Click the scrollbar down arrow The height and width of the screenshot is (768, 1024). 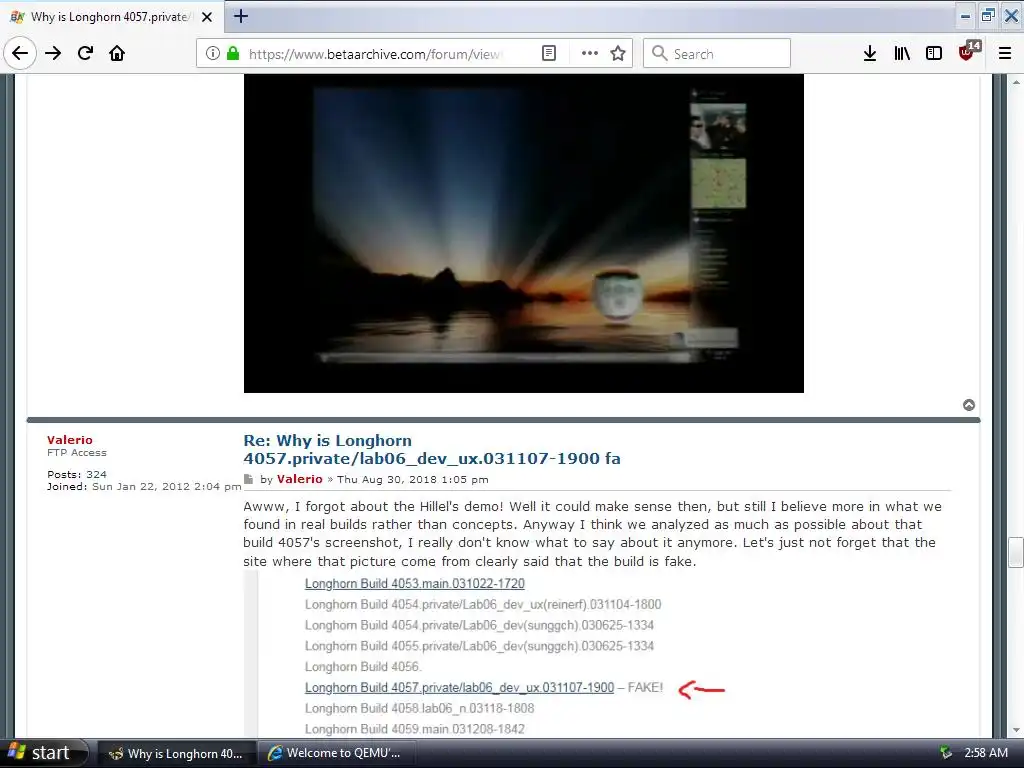1016,730
